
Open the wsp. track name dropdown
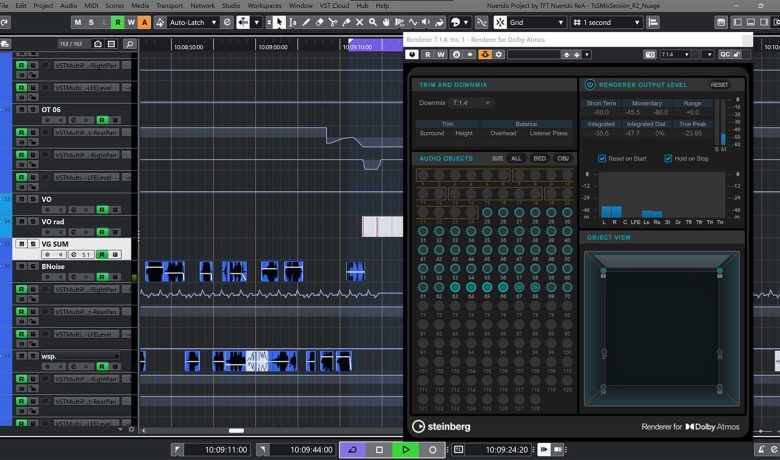[80, 356]
